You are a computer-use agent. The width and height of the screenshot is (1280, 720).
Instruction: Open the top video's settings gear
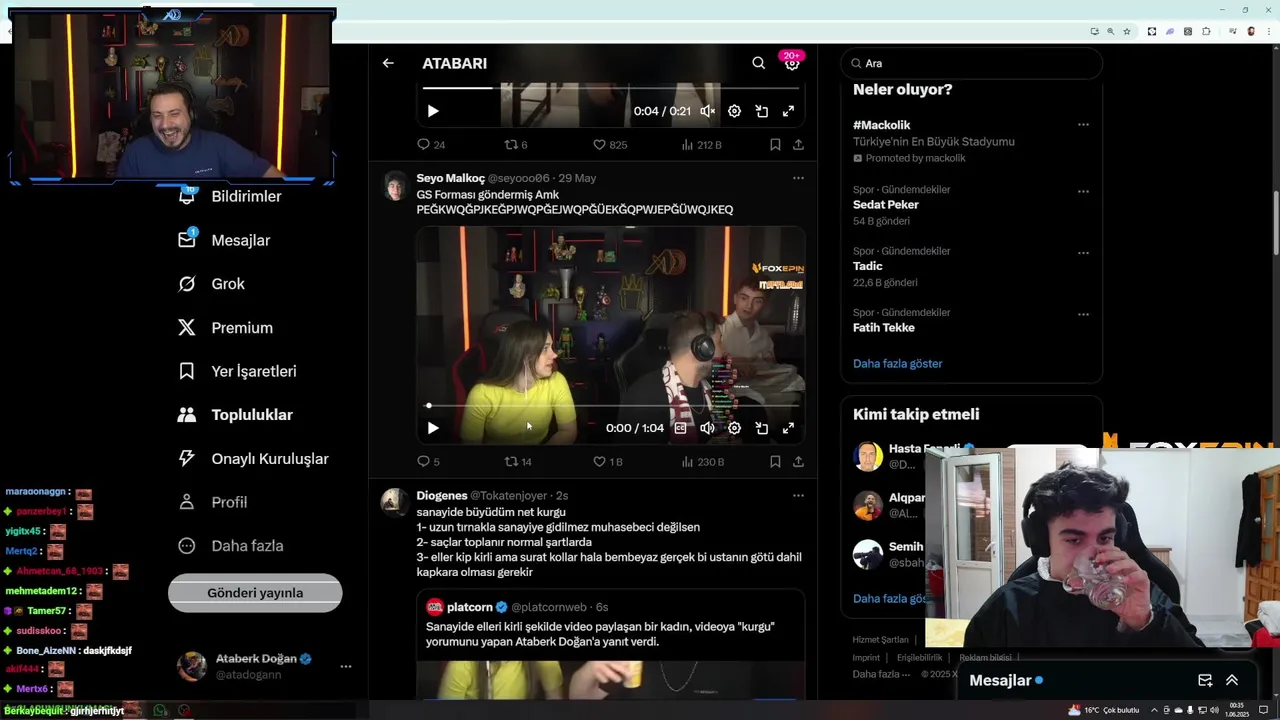coord(734,111)
